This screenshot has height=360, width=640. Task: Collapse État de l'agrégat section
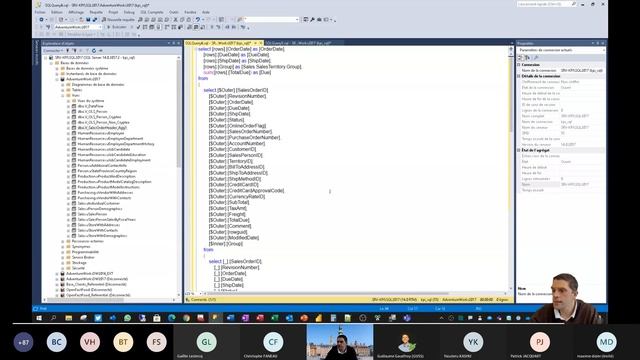tap(519, 150)
